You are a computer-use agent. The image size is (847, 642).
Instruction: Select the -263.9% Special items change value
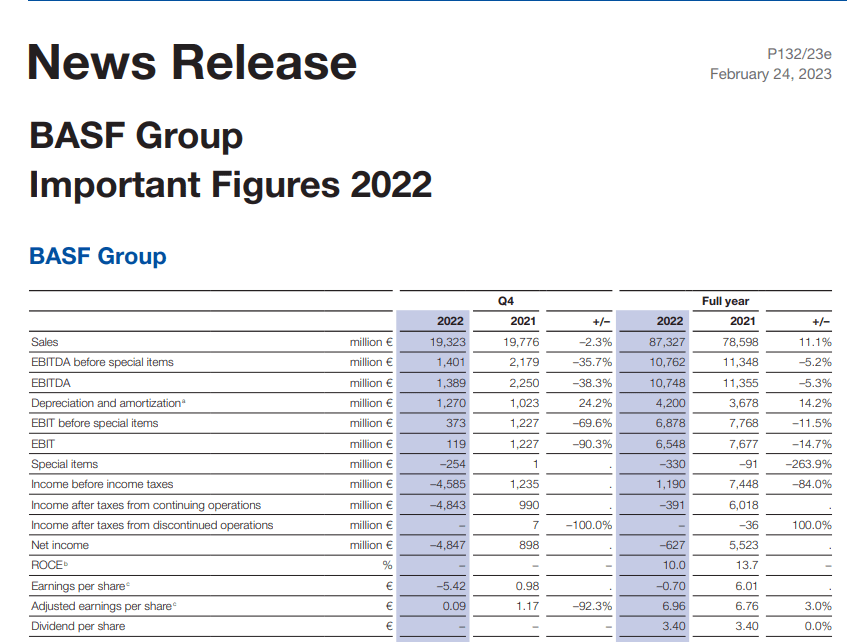tap(808, 464)
